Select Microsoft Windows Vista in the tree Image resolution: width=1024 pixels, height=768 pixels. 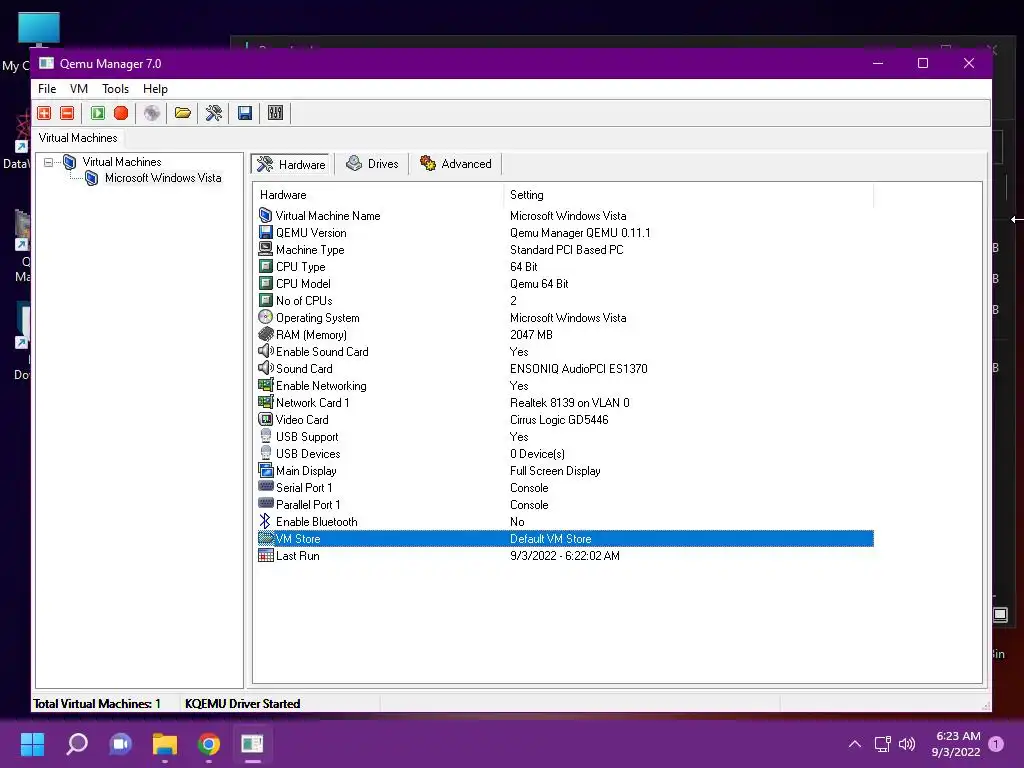tap(163, 178)
